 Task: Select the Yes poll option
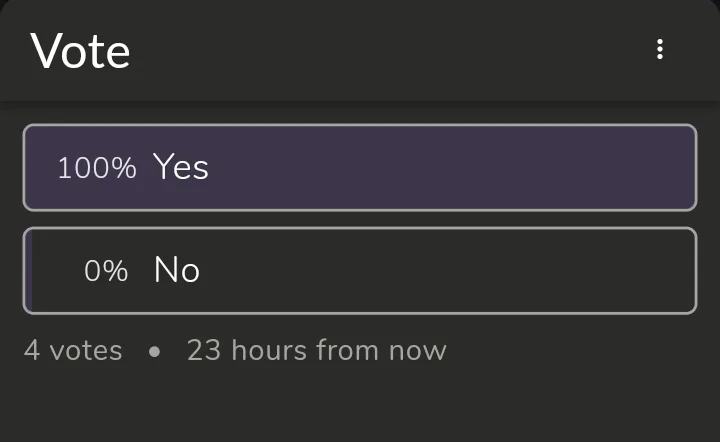[x=360, y=167]
